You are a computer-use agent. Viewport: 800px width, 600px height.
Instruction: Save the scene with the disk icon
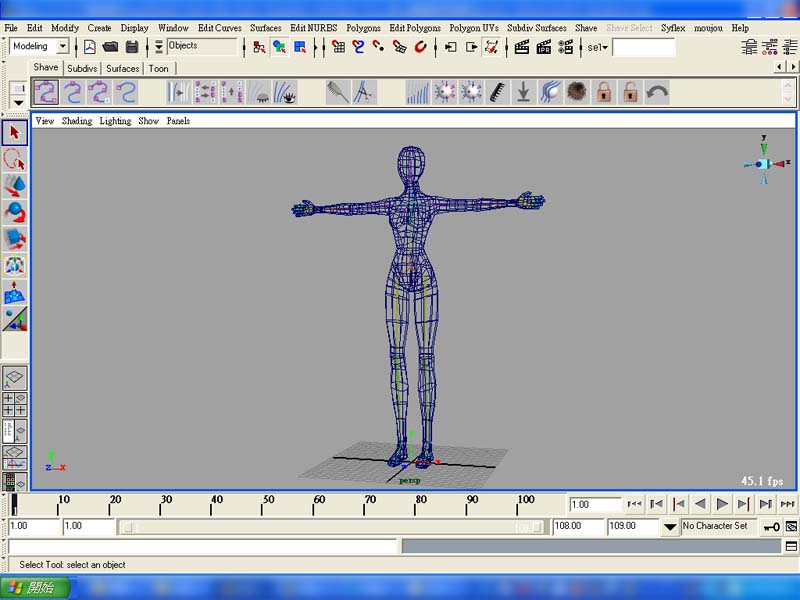click(132, 47)
